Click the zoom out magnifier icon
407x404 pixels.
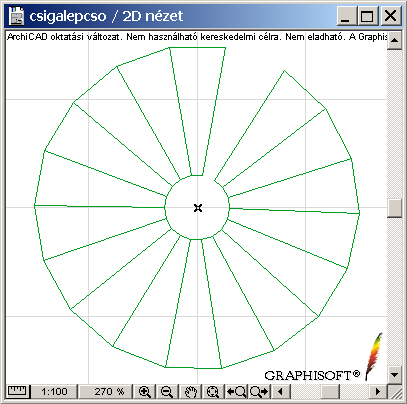(x=167, y=391)
